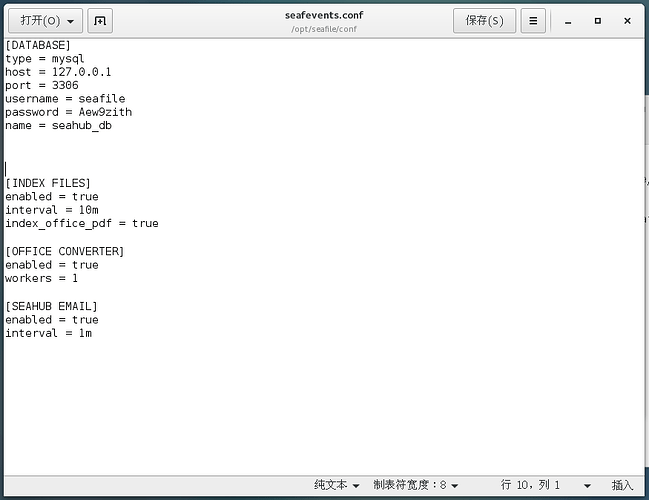Open the 行 10, 列 1 position dropdown
Image resolution: width=649 pixels, height=500 pixels.
point(546,485)
